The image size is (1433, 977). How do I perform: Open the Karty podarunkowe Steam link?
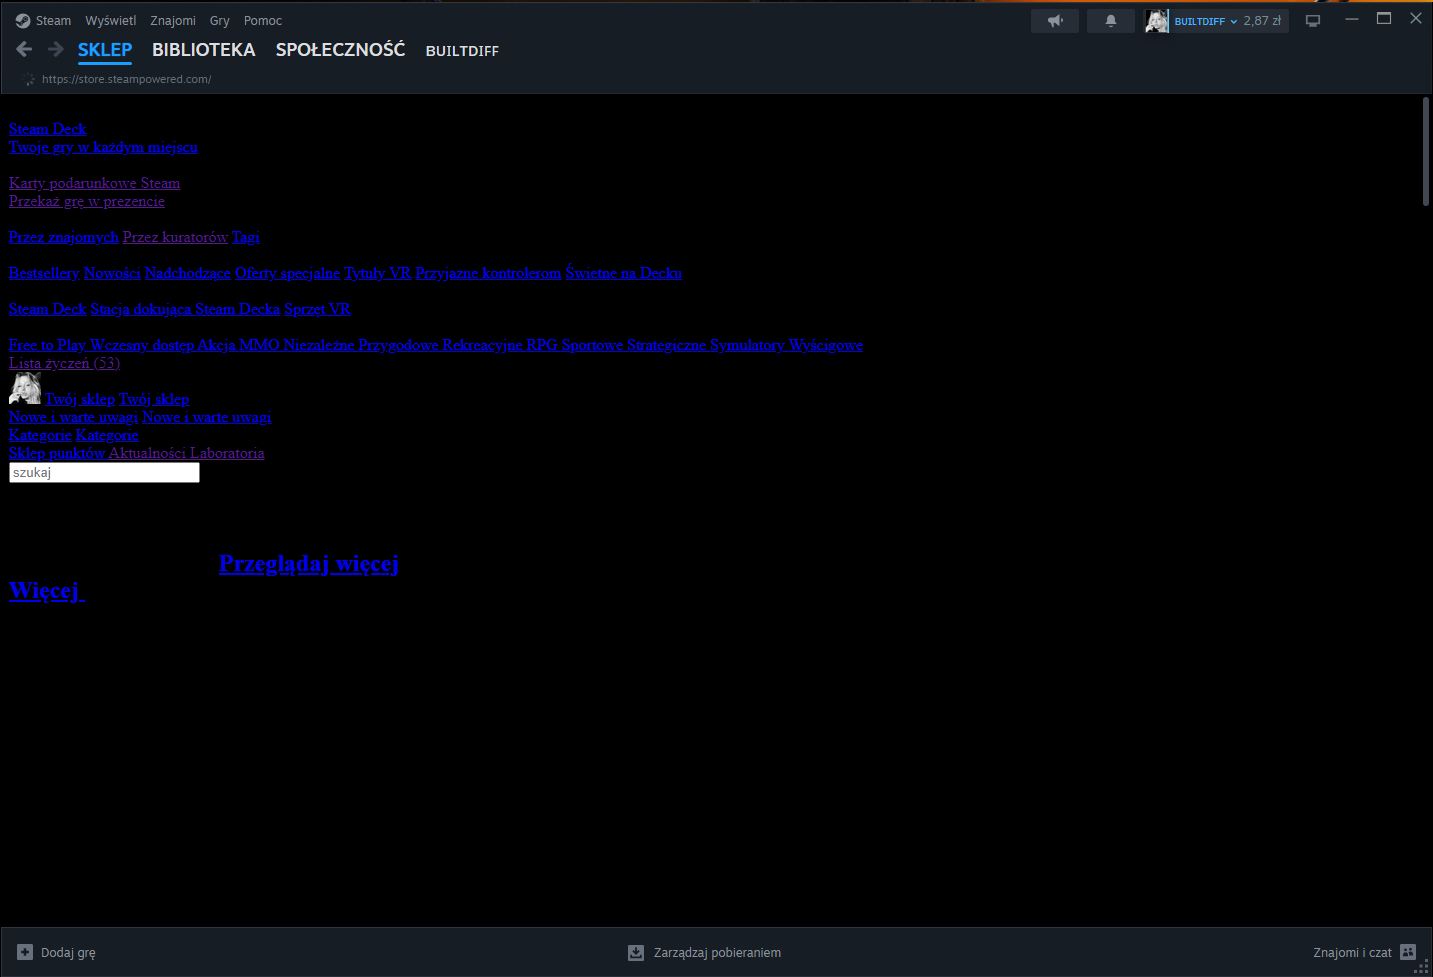pos(95,183)
